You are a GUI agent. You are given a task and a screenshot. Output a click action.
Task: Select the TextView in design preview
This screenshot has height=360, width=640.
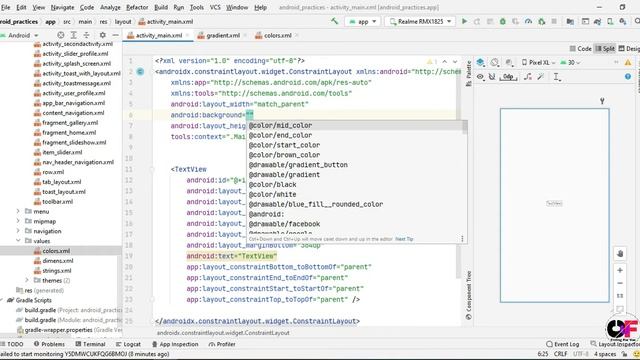[554, 203]
